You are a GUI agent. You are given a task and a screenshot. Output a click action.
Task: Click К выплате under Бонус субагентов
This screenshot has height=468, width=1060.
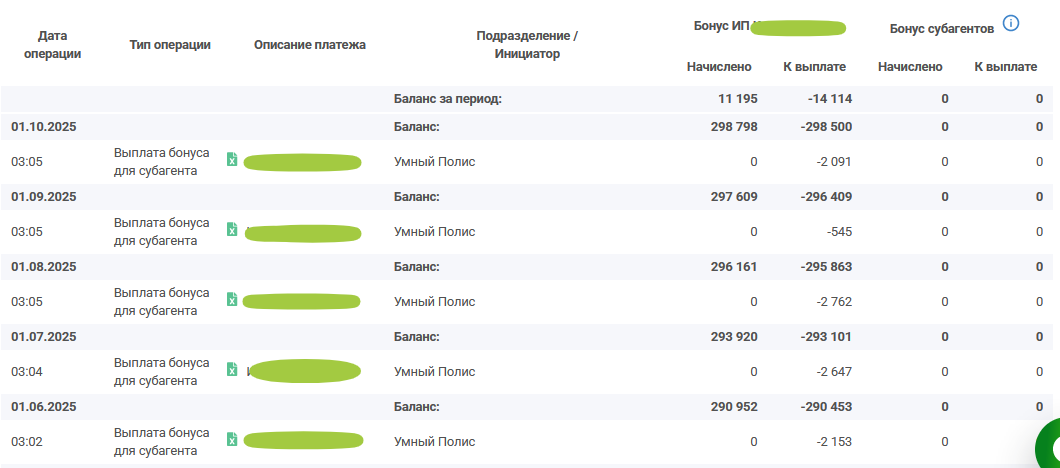[x=1005, y=67]
